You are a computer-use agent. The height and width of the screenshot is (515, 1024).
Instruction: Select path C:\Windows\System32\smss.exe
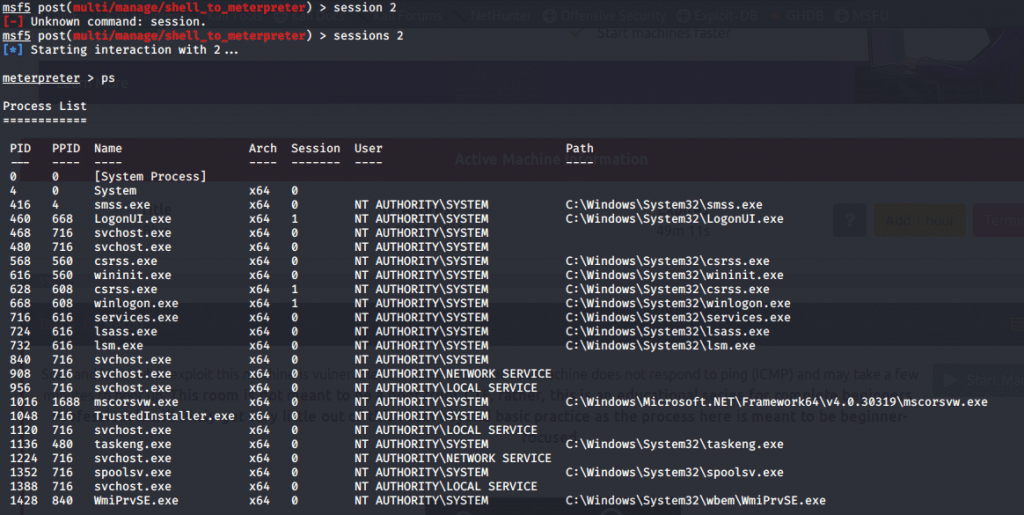664,204
